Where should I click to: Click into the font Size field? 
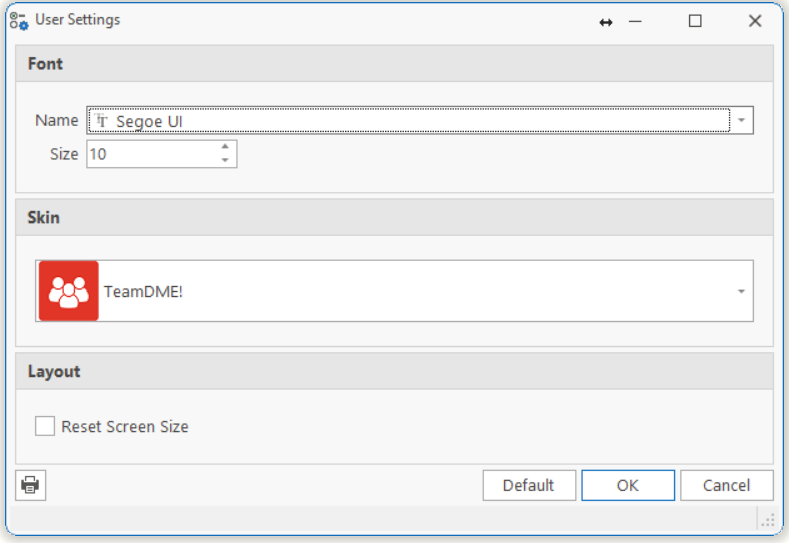(150, 154)
